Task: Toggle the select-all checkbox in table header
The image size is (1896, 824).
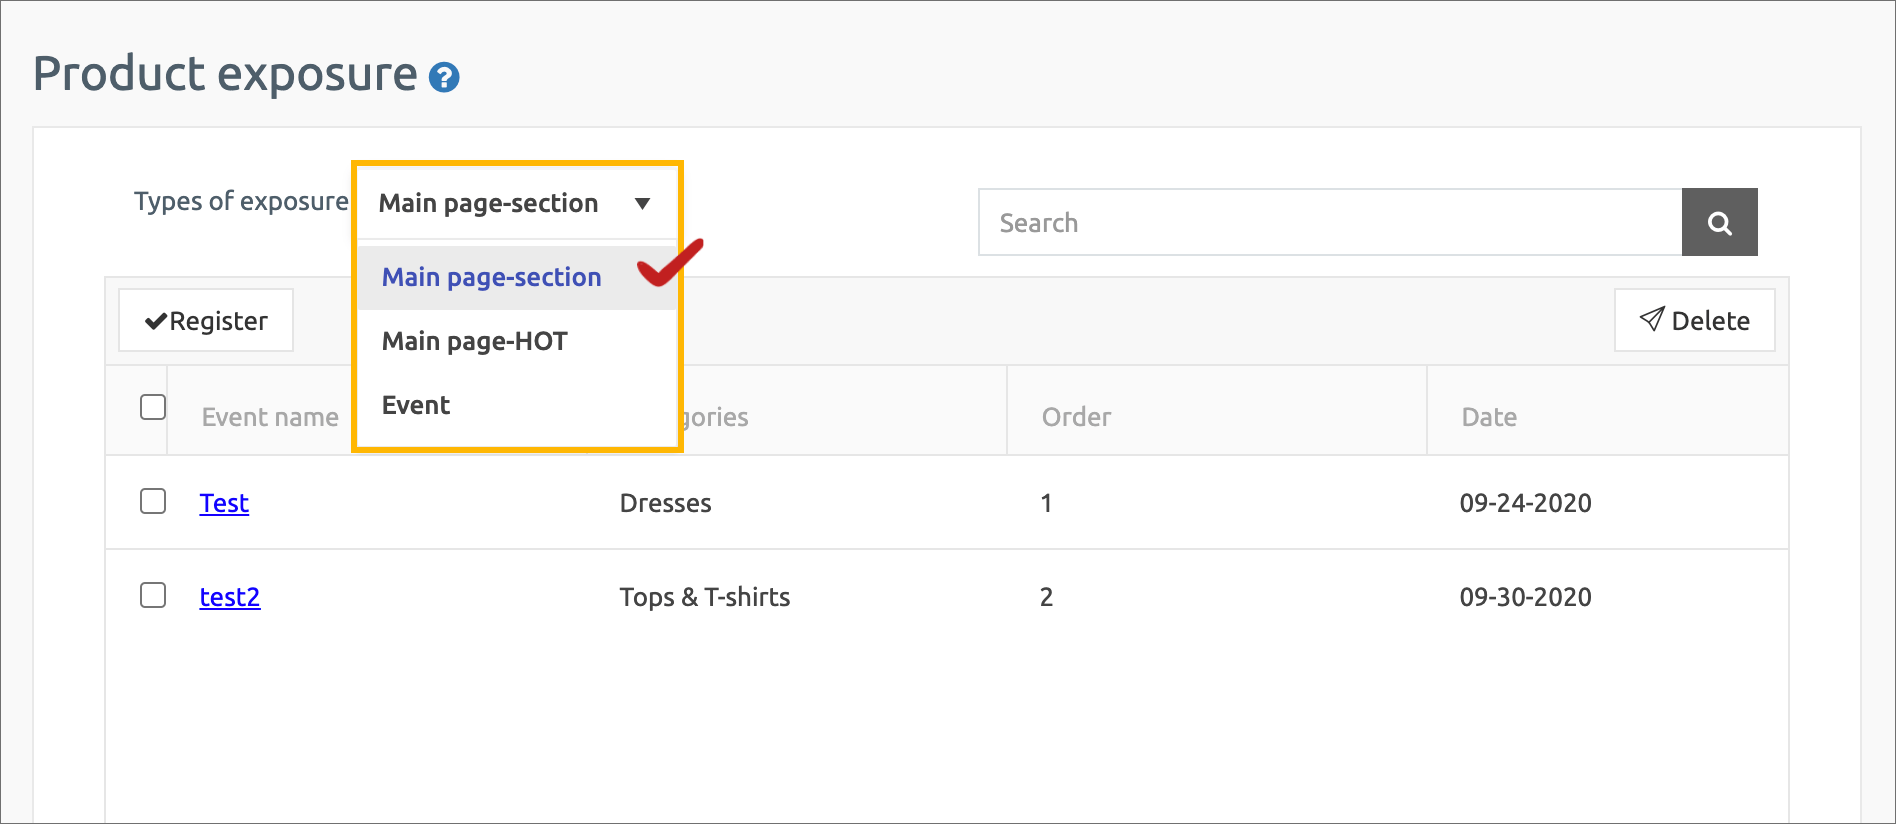Action: click(x=153, y=408)
